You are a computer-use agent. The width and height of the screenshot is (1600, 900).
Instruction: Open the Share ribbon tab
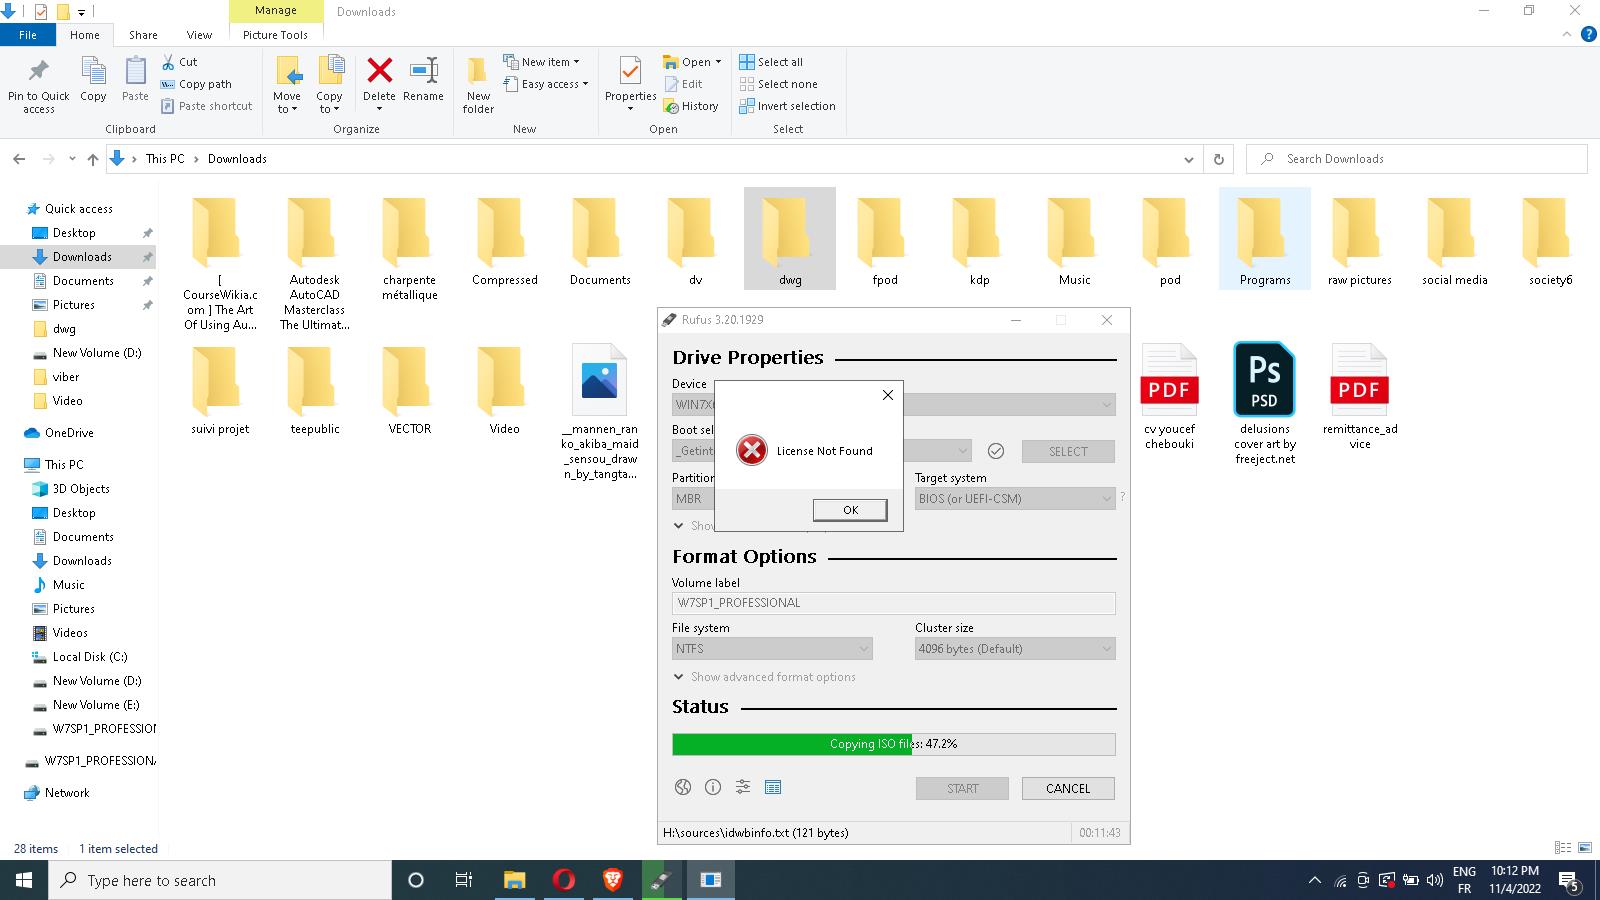(x=143, y=35)
